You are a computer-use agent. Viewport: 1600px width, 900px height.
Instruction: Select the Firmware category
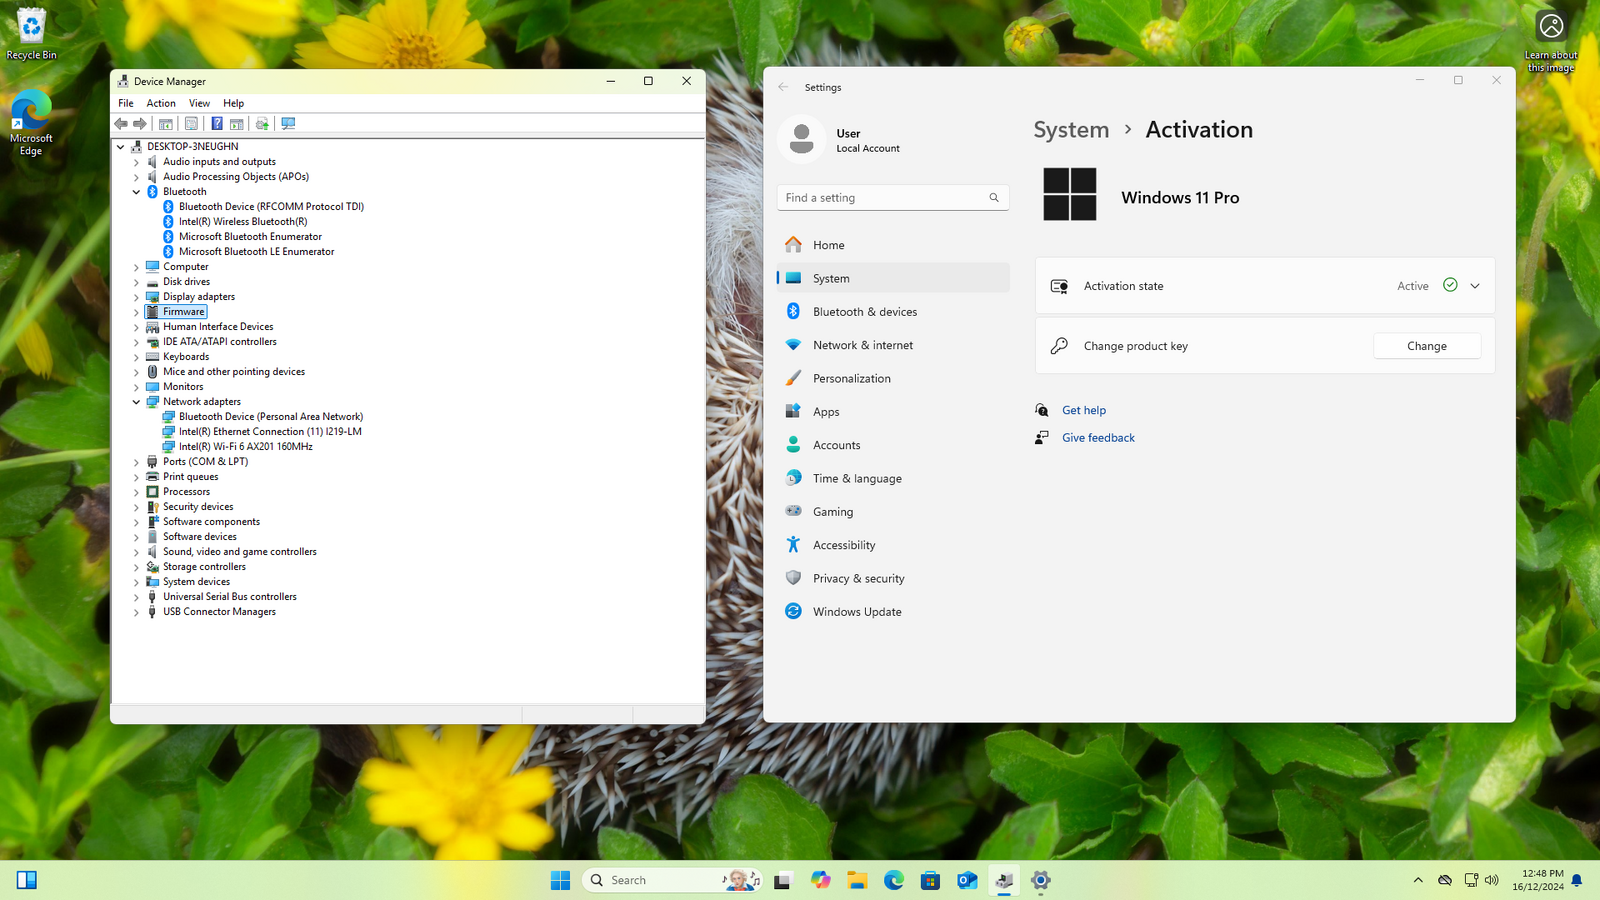tap(183, 312)
